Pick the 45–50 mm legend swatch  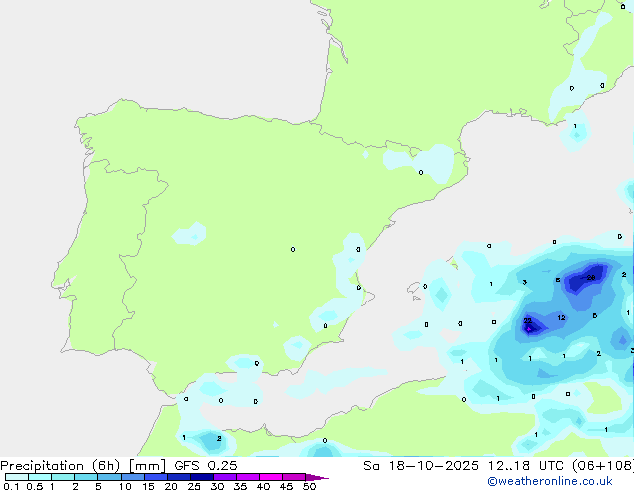coord(294,477)
